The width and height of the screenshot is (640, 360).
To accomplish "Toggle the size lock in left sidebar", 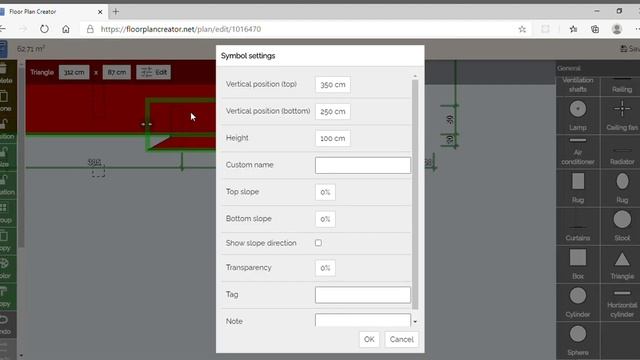I will click(6, 158).
